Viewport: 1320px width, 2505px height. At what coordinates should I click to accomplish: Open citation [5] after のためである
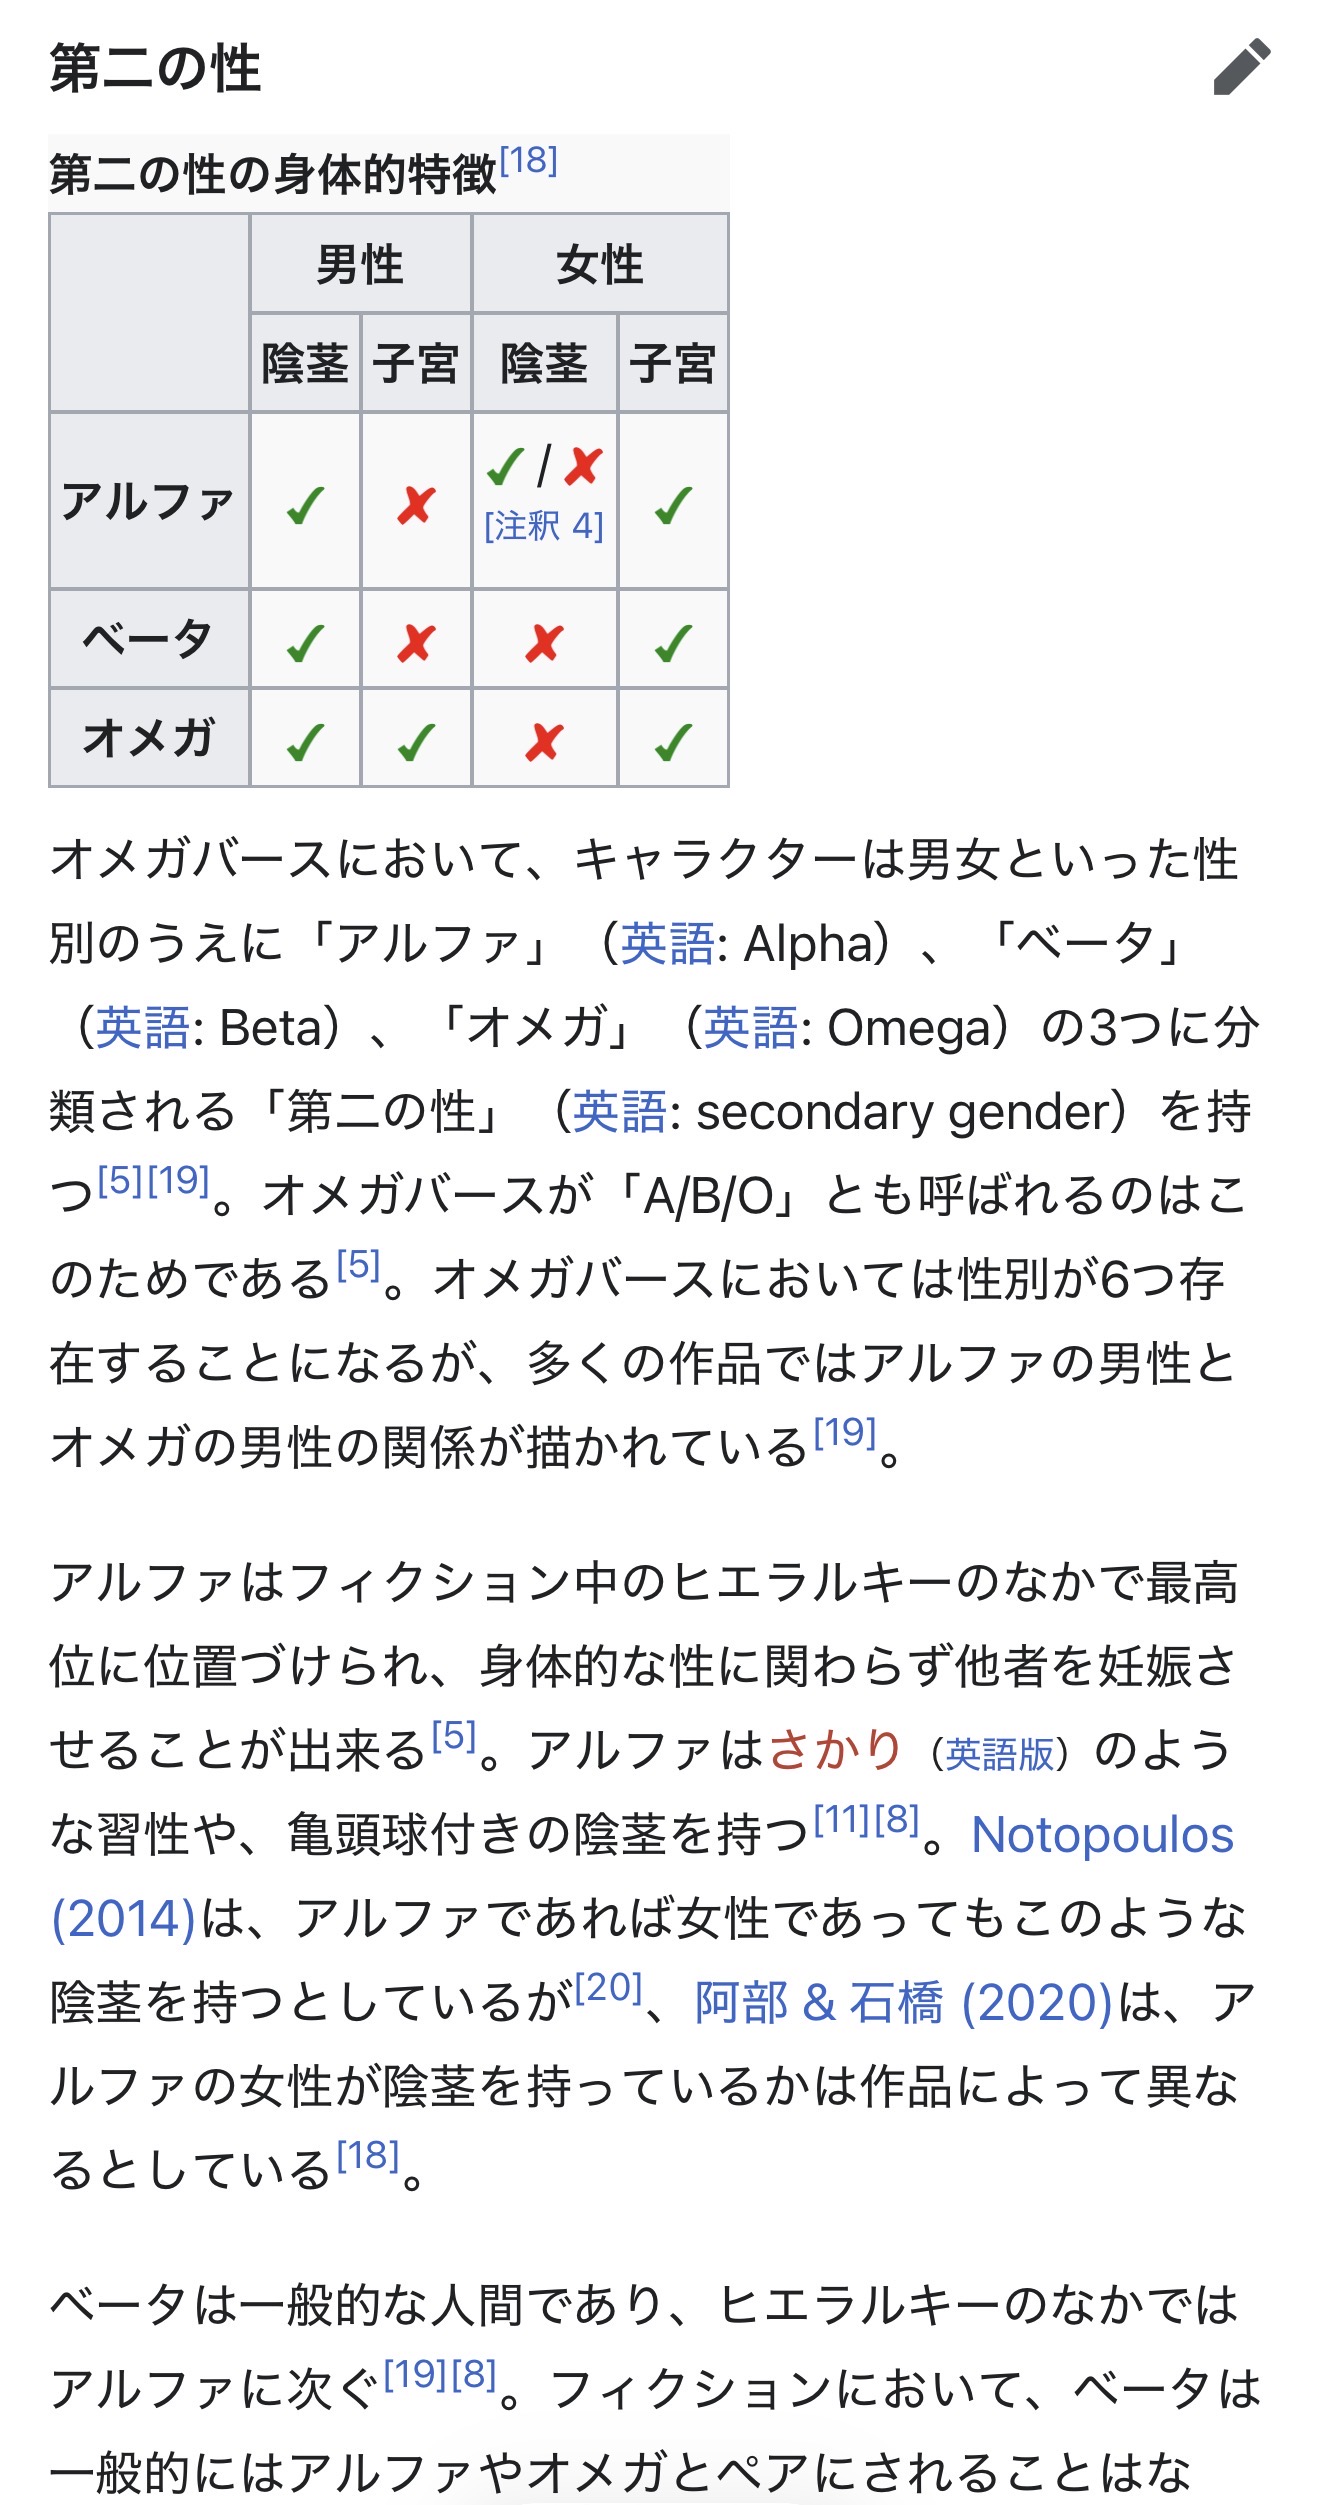pos(358,1265)
